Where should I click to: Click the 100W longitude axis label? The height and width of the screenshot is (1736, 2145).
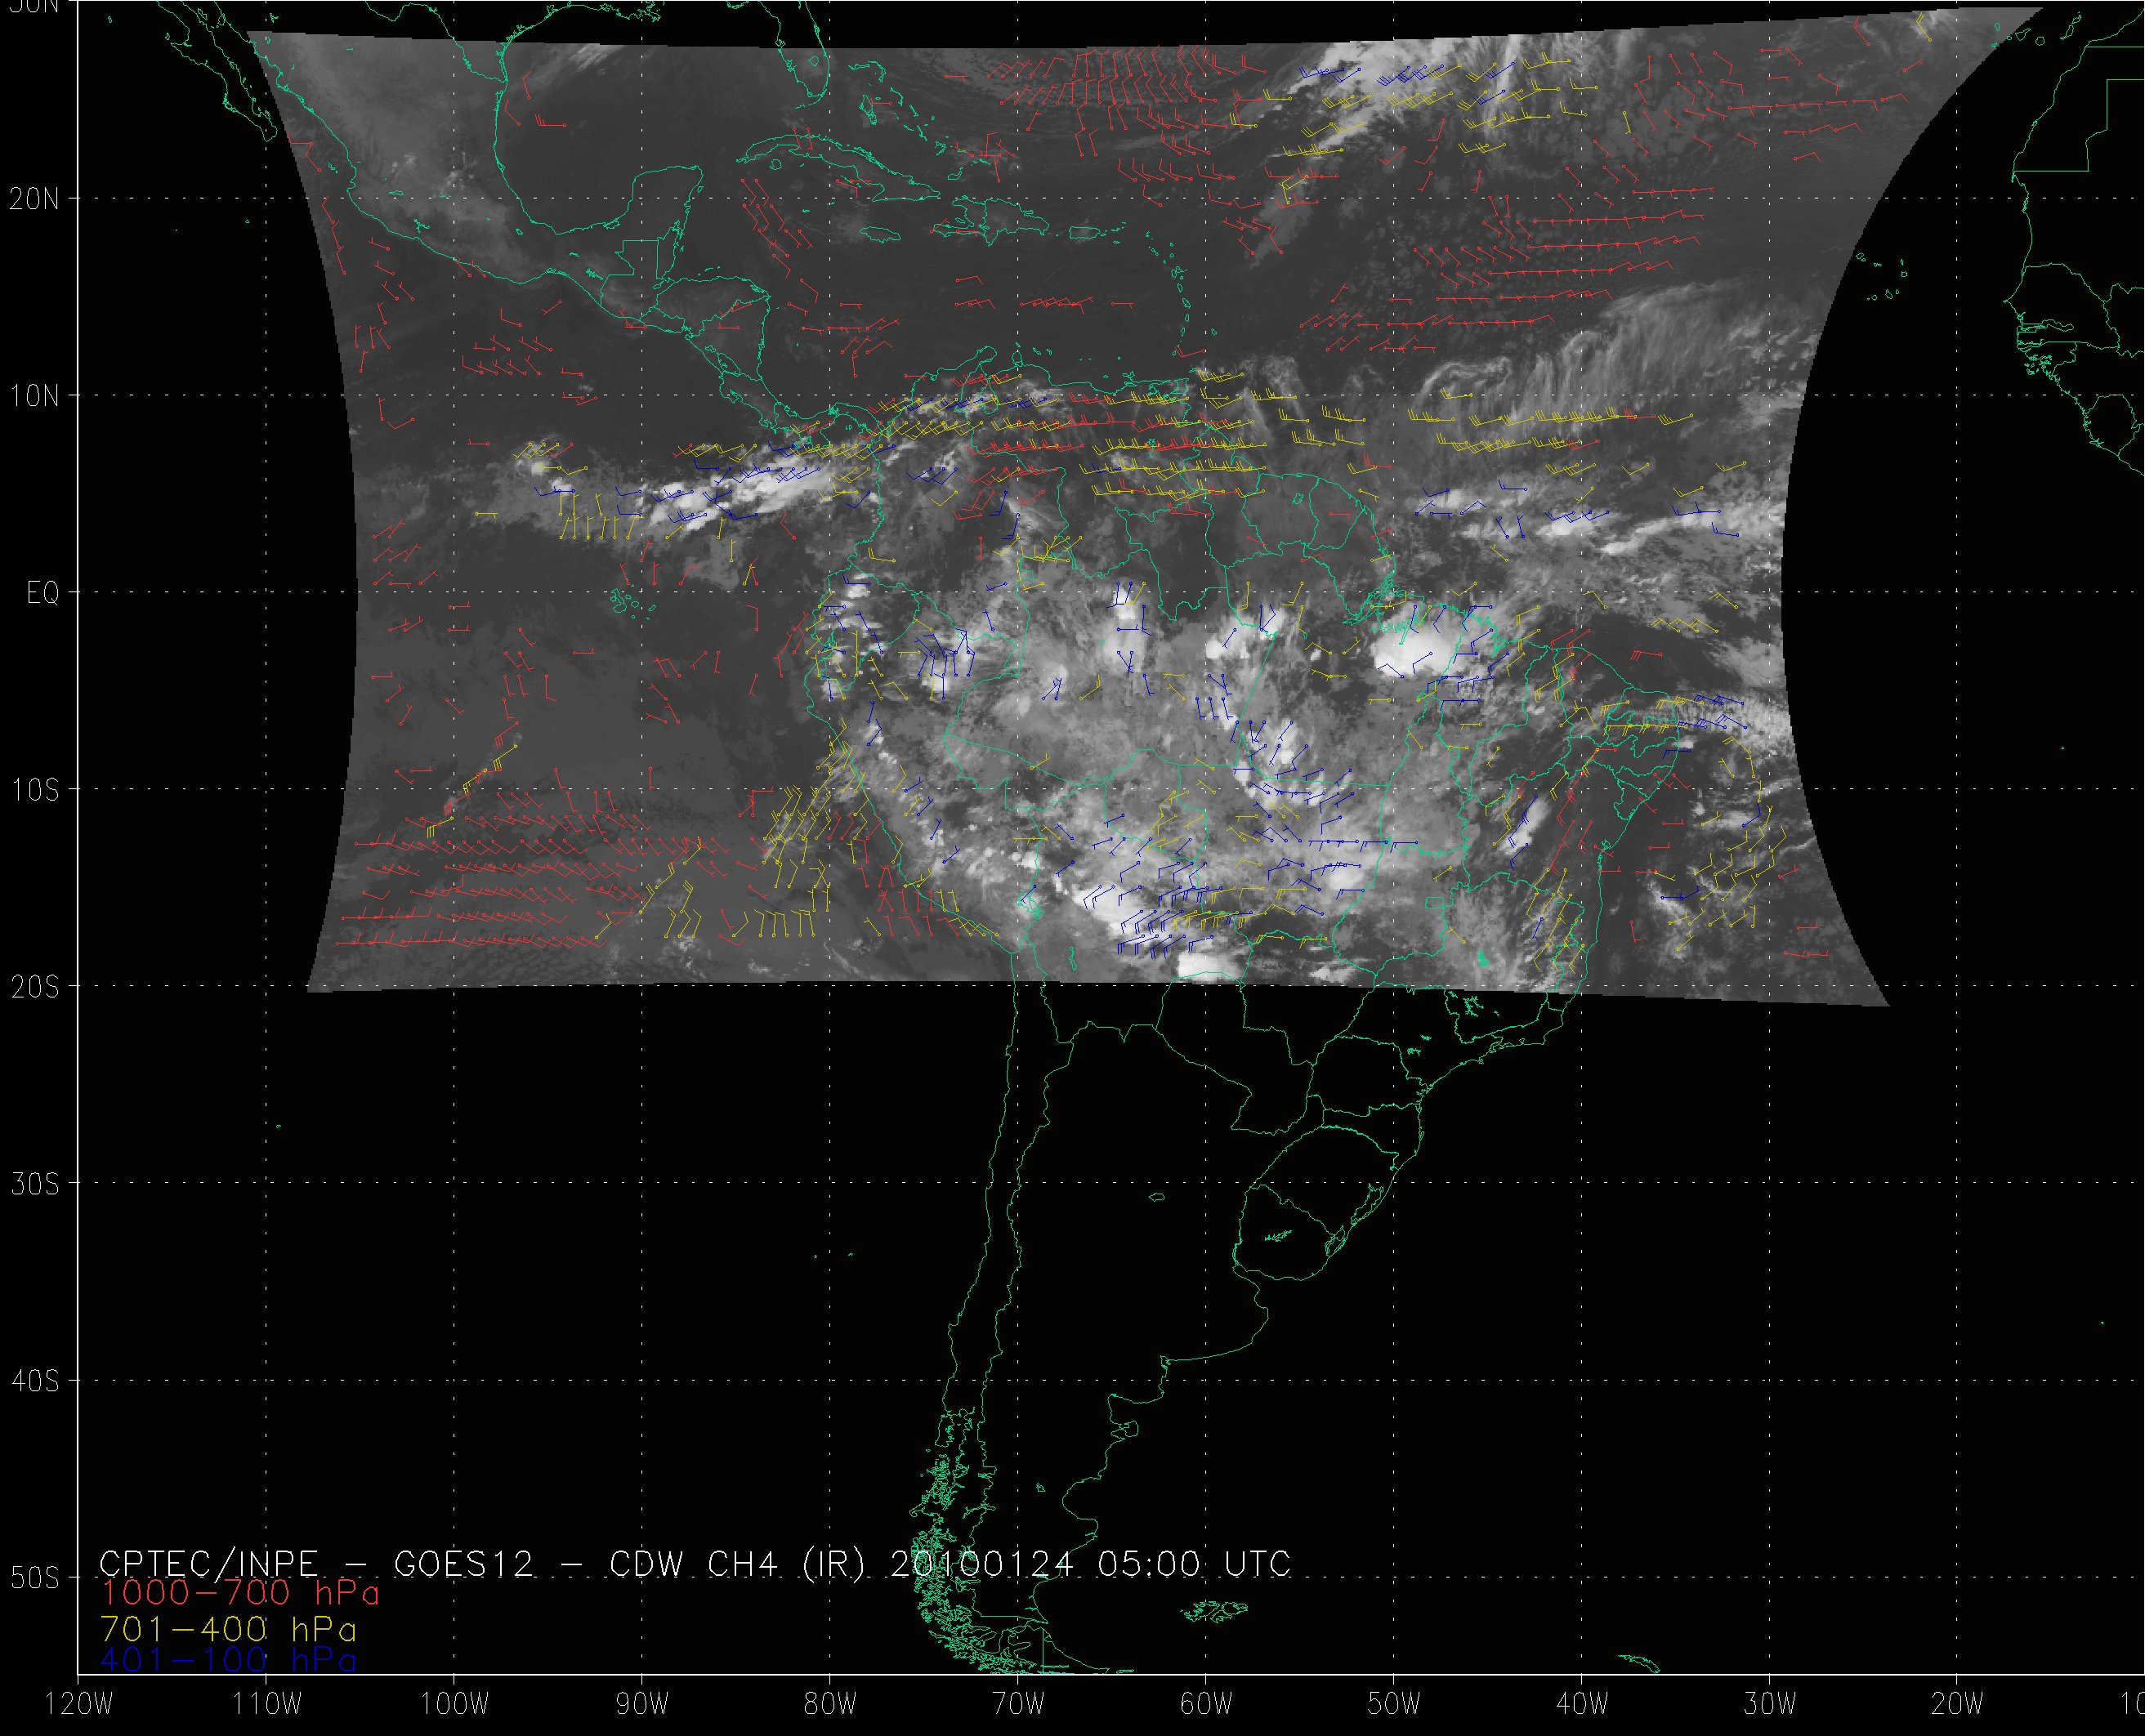[454, 1705]
